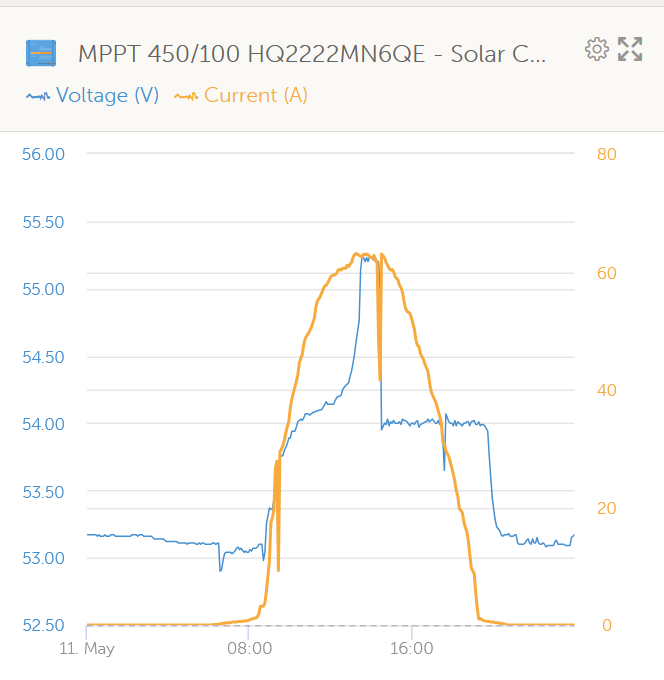The height and width of the screenshot is (680, 664).
Task: Click the peak of the orange current curve
Action: pyautogui.click(x=362, y=255)
